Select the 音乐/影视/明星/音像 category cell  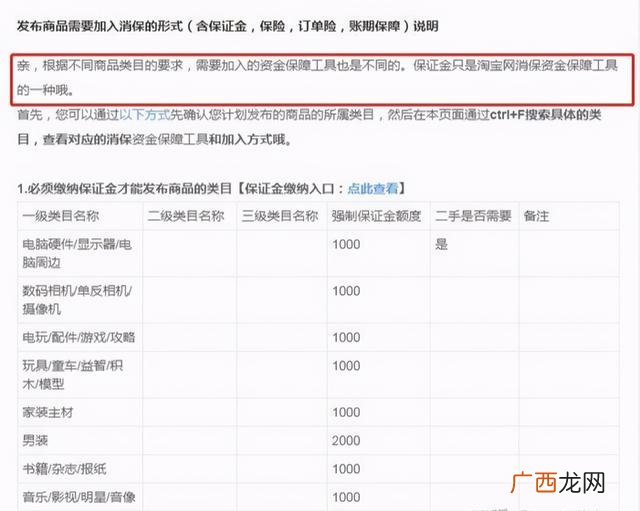79,497
